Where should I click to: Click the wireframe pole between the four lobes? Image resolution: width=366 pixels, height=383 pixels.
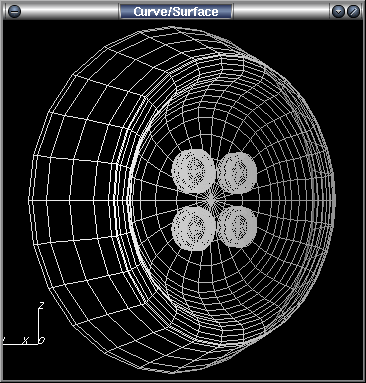pos(211,200)
